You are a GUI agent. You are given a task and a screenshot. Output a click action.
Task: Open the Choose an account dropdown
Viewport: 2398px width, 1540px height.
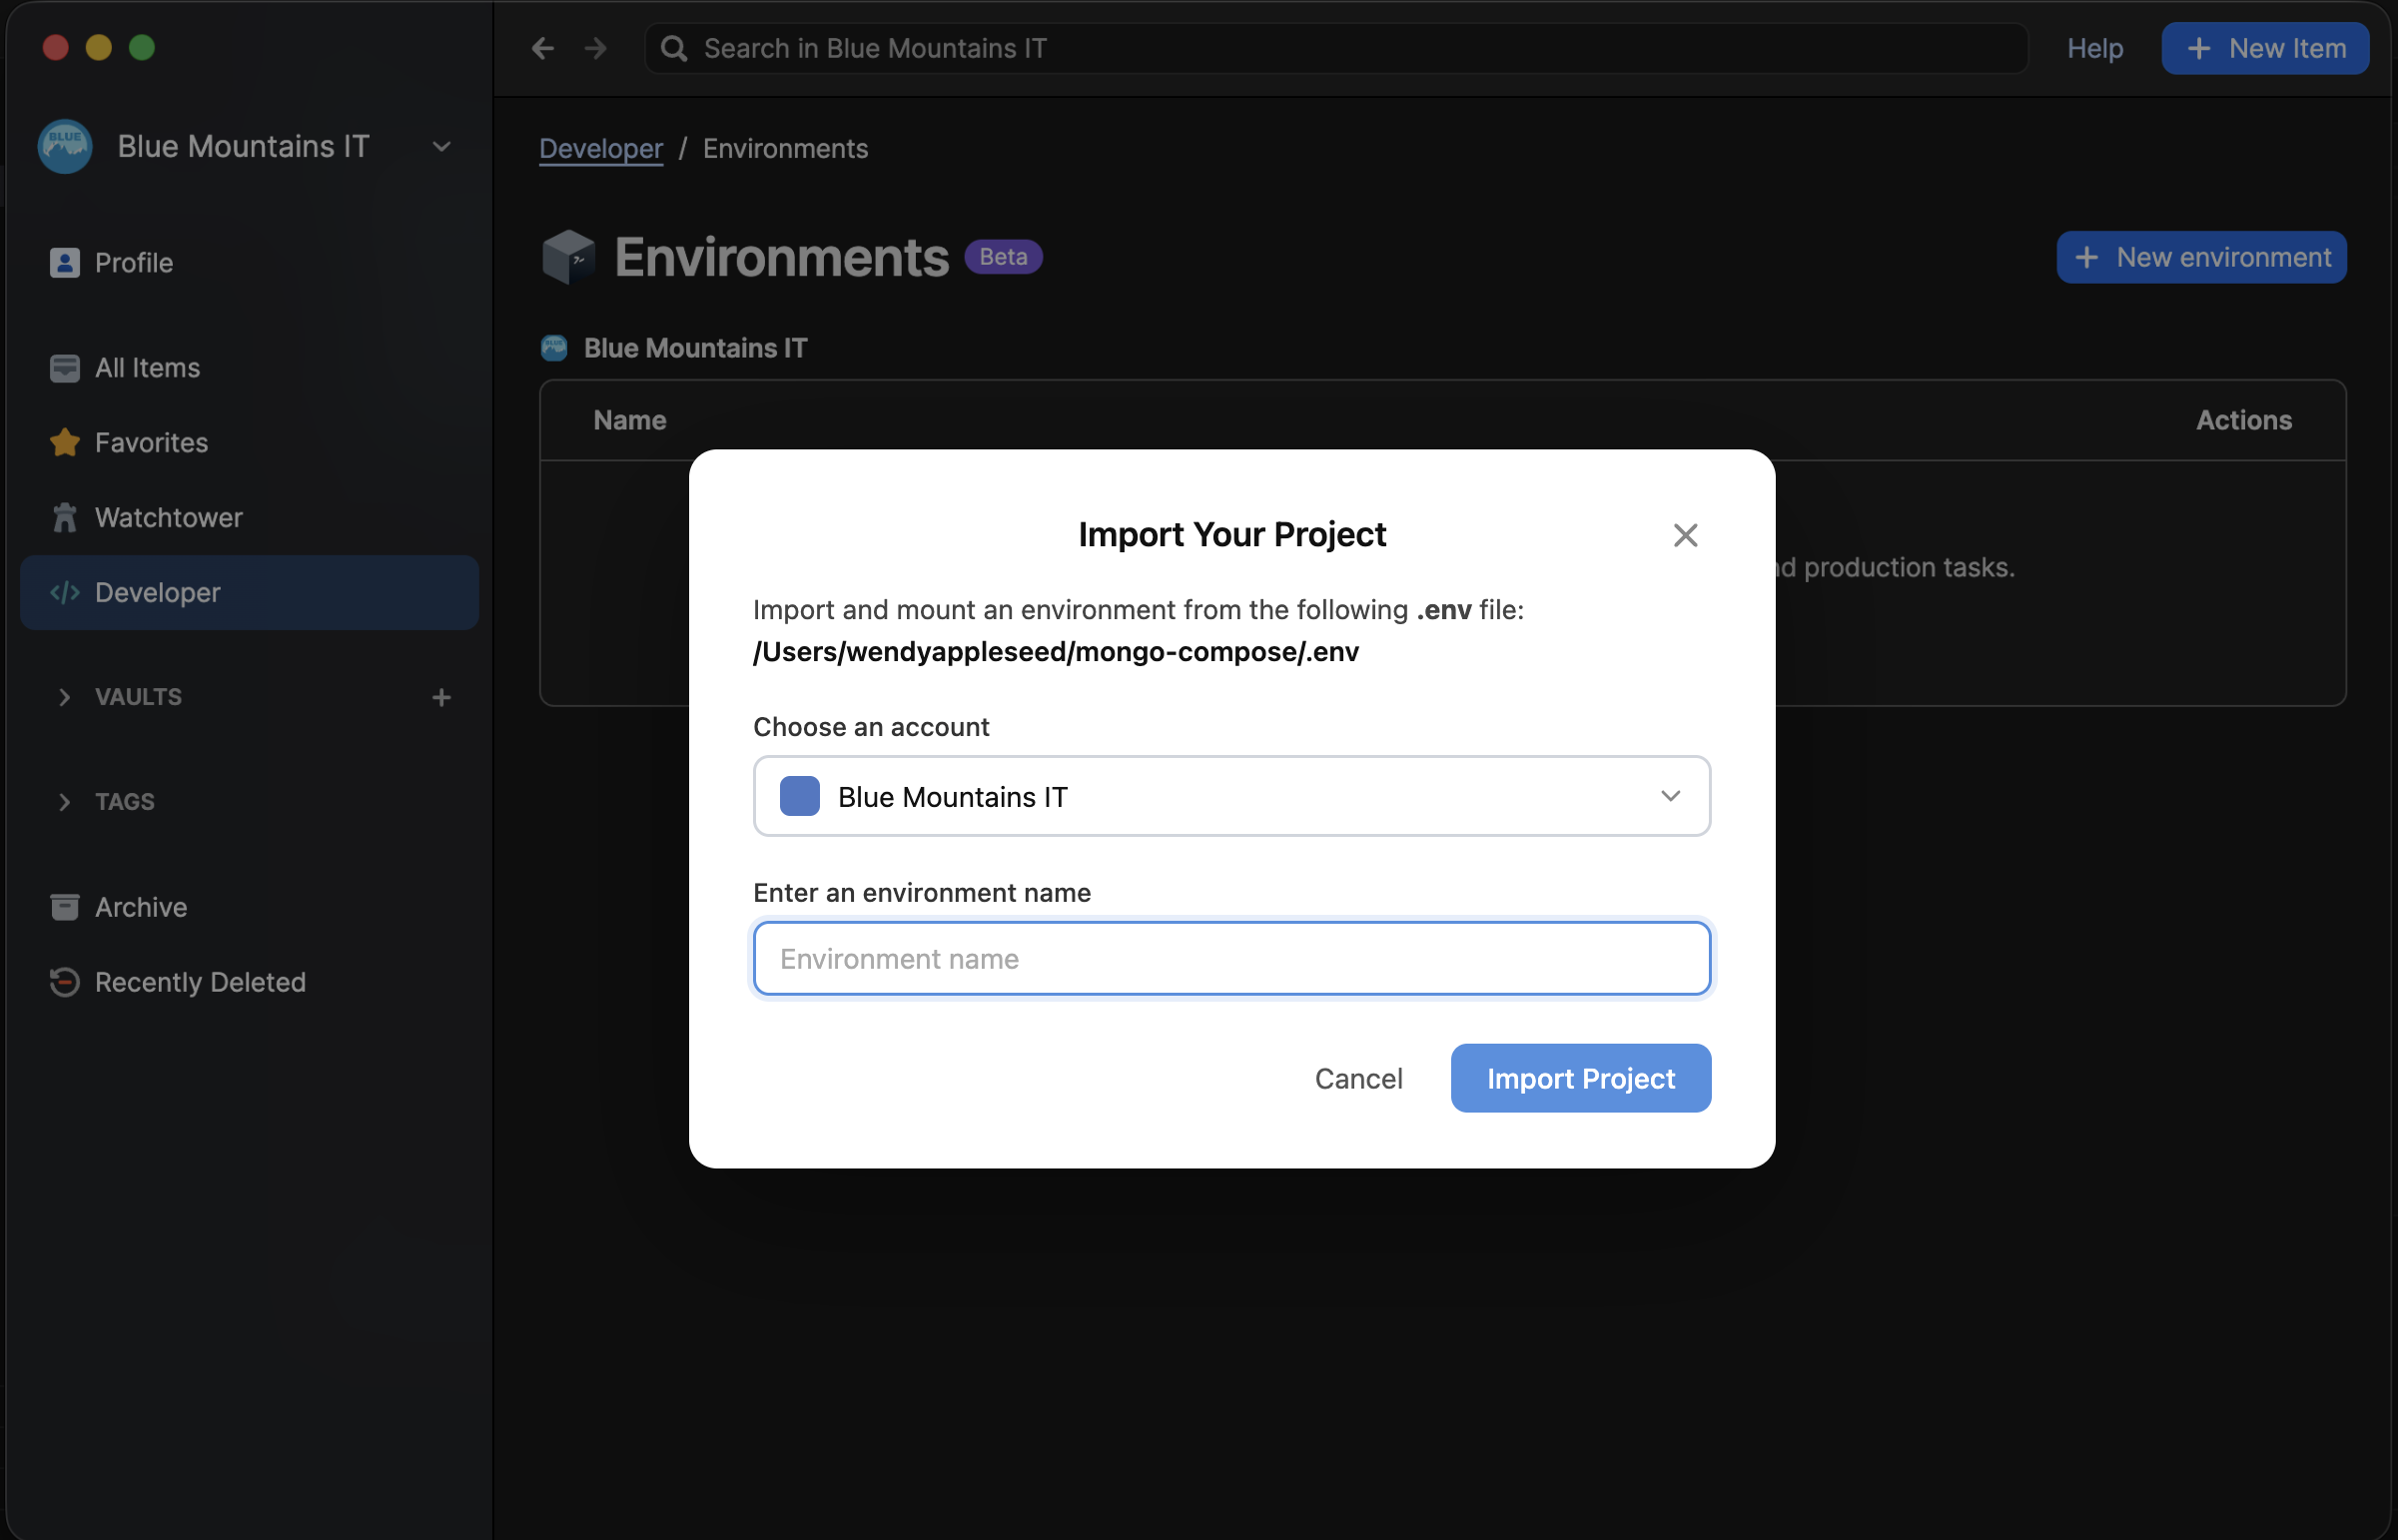pos(1231,796)
